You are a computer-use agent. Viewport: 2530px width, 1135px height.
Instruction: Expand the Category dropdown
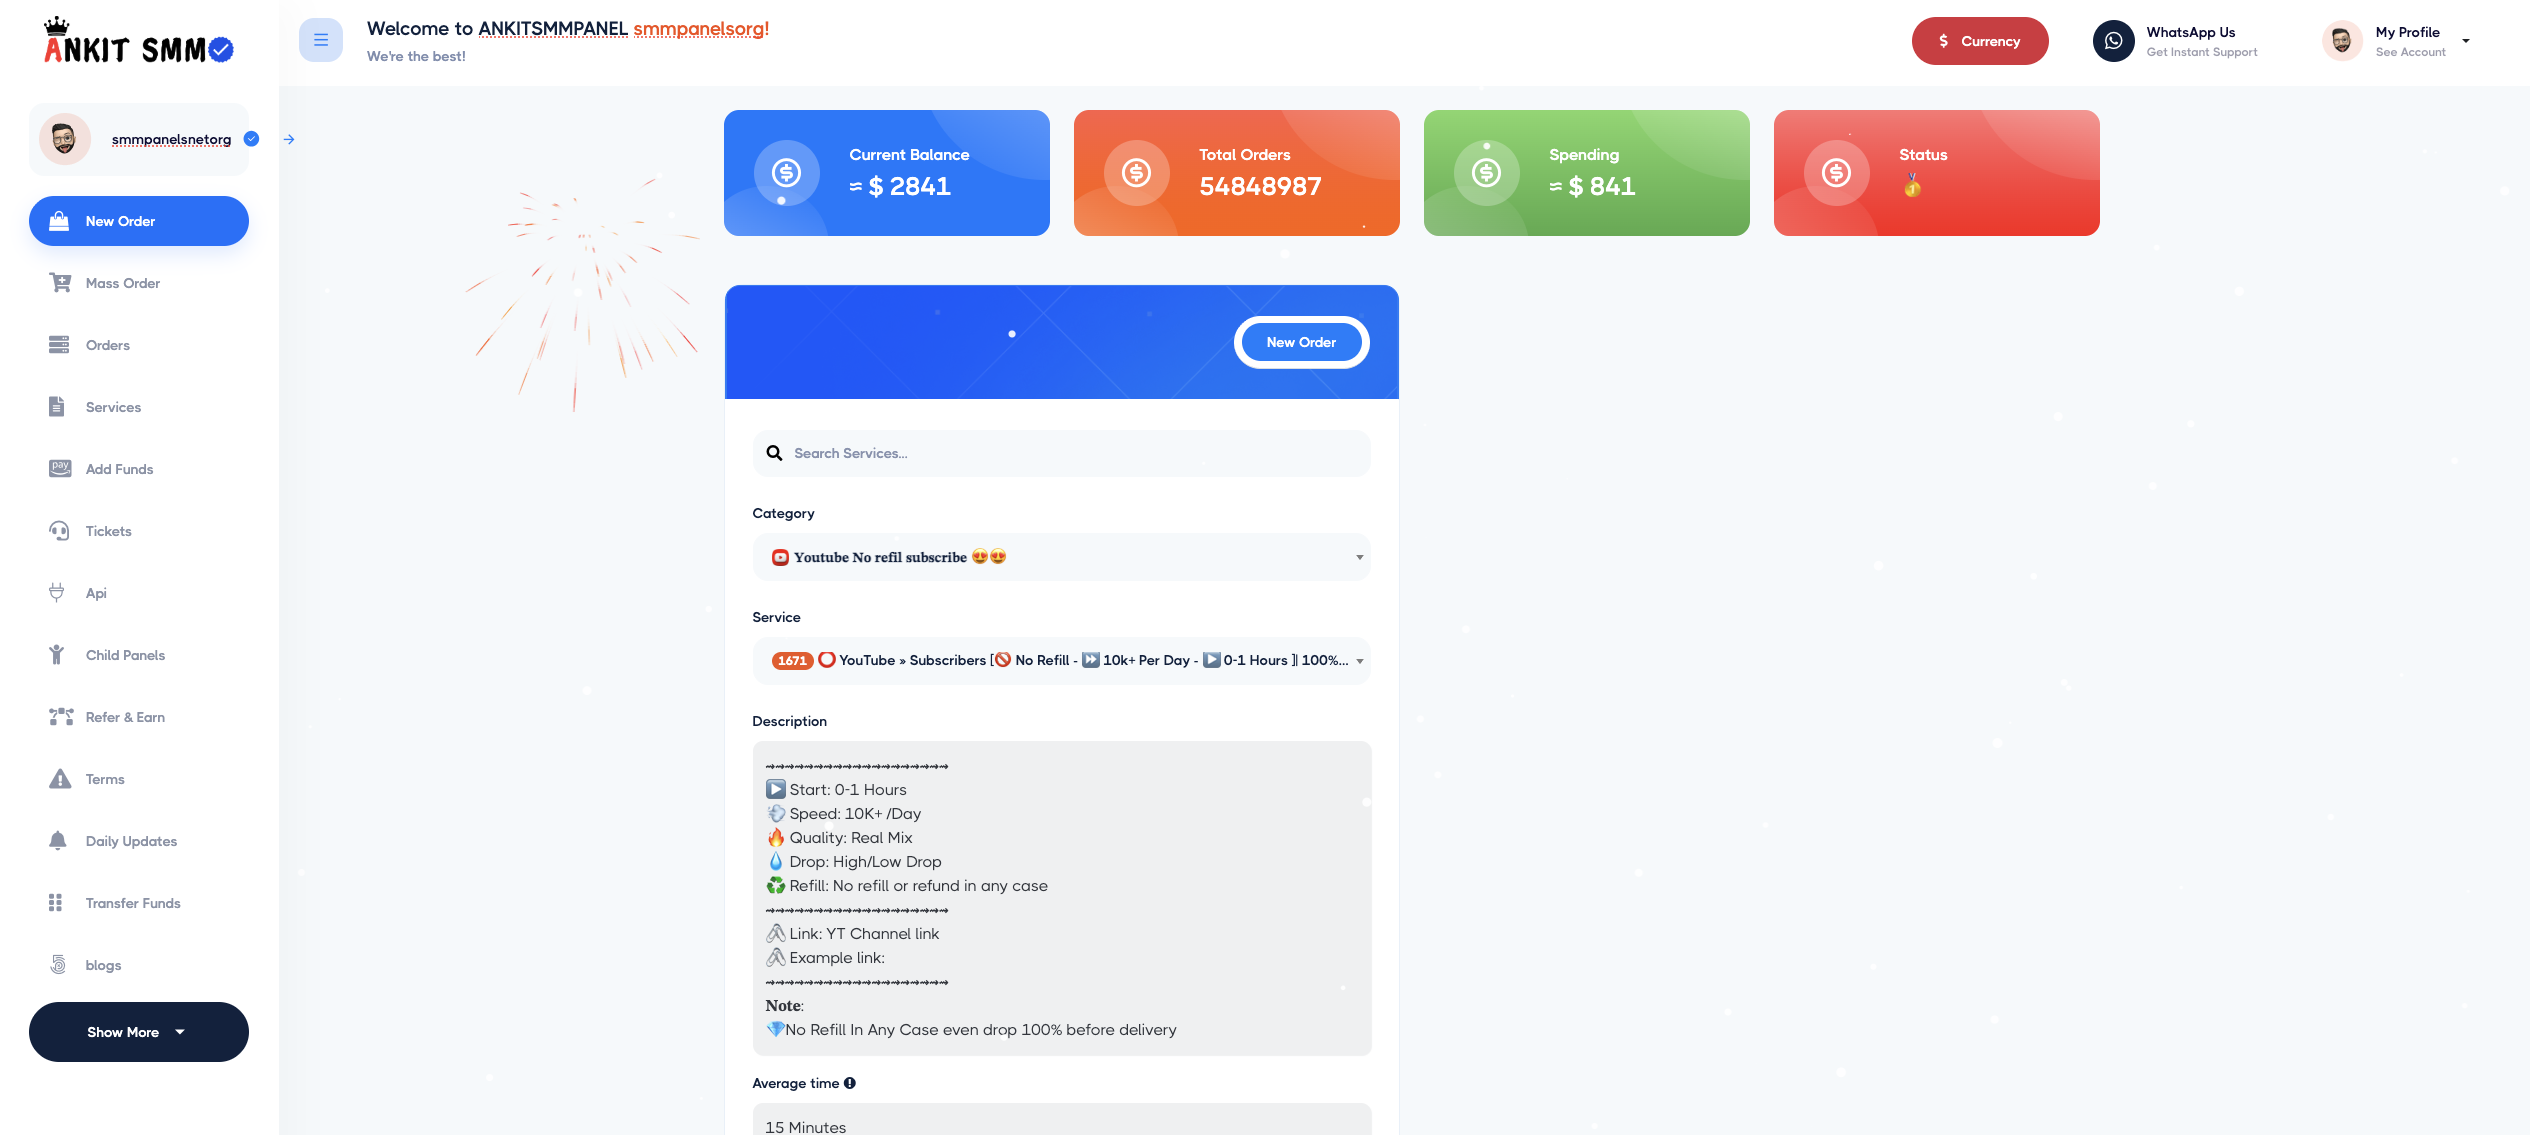(1061, 557)
